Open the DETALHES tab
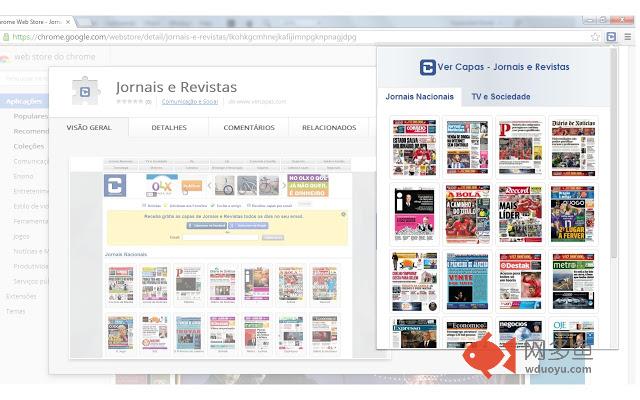Screen dimensions: 640x400 tap(169, 128)
